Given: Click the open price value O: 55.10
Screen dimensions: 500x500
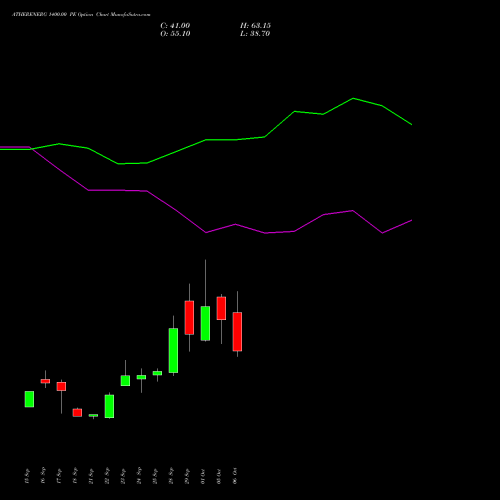Looking at the screenshot, I should [175, 34].
